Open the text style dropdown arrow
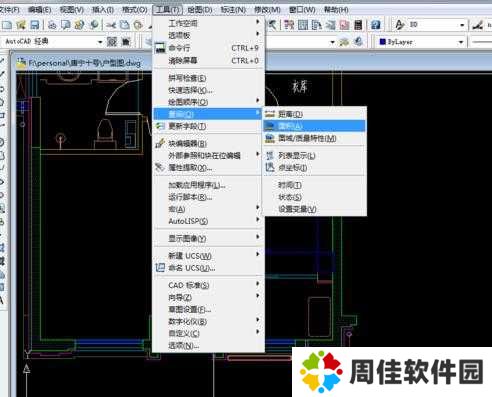 pos(462,25)
